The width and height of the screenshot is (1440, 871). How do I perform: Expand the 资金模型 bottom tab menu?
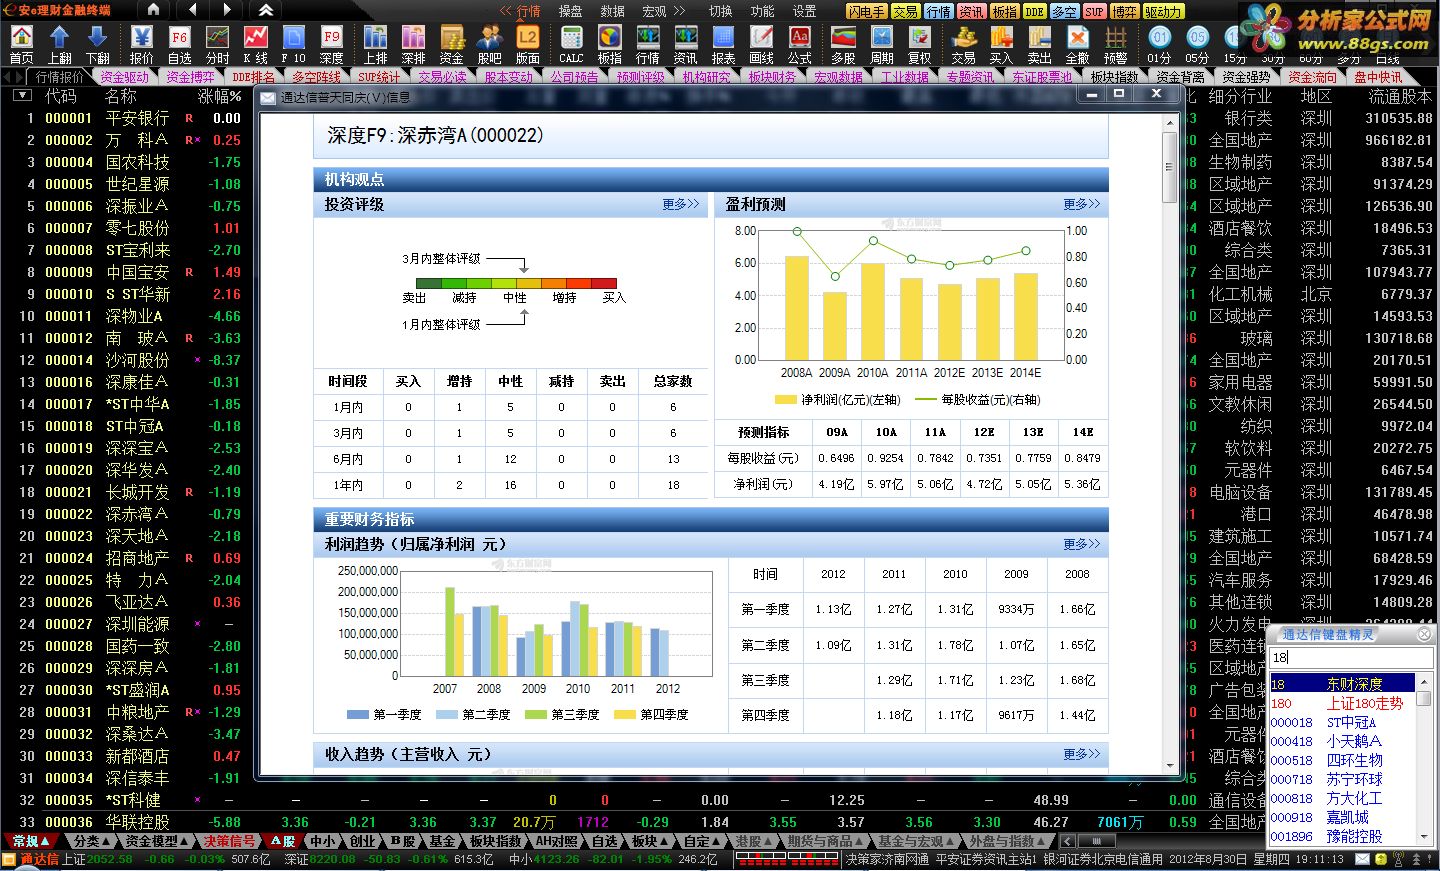[x=157, y=841]
